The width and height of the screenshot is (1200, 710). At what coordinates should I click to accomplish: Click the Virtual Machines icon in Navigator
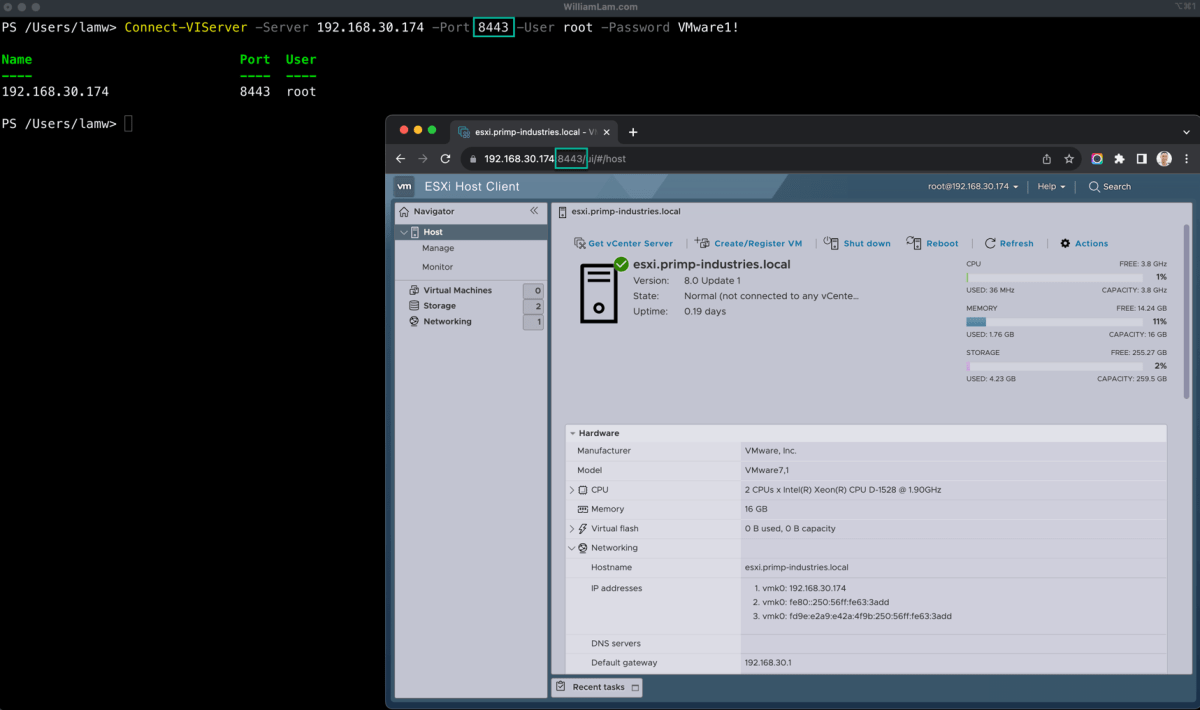[x=414, y=290]
